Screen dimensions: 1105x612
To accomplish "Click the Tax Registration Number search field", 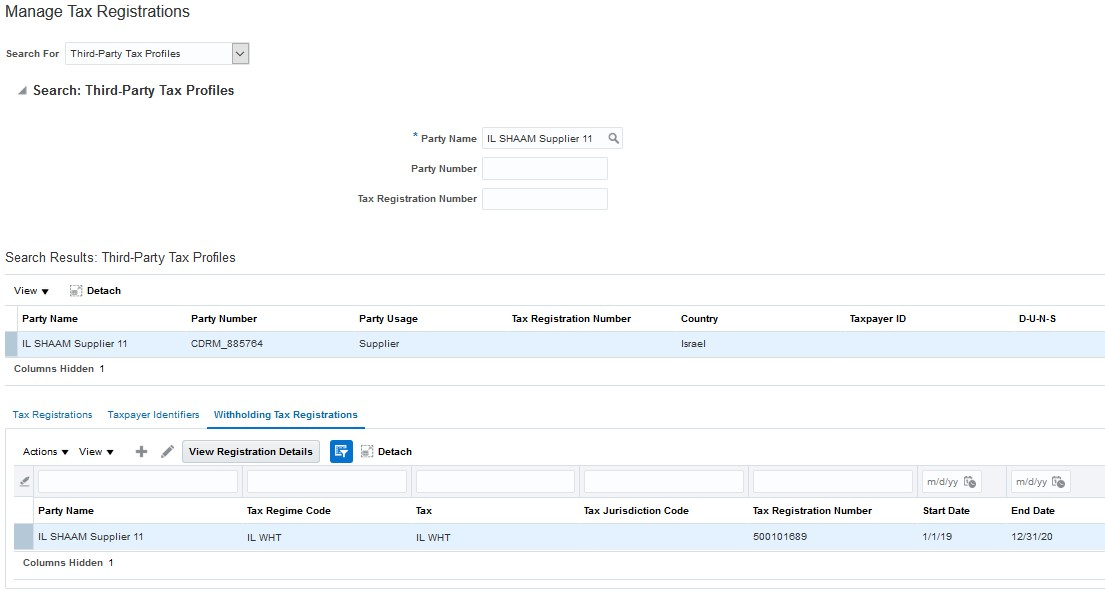I will tap(545, 199).
